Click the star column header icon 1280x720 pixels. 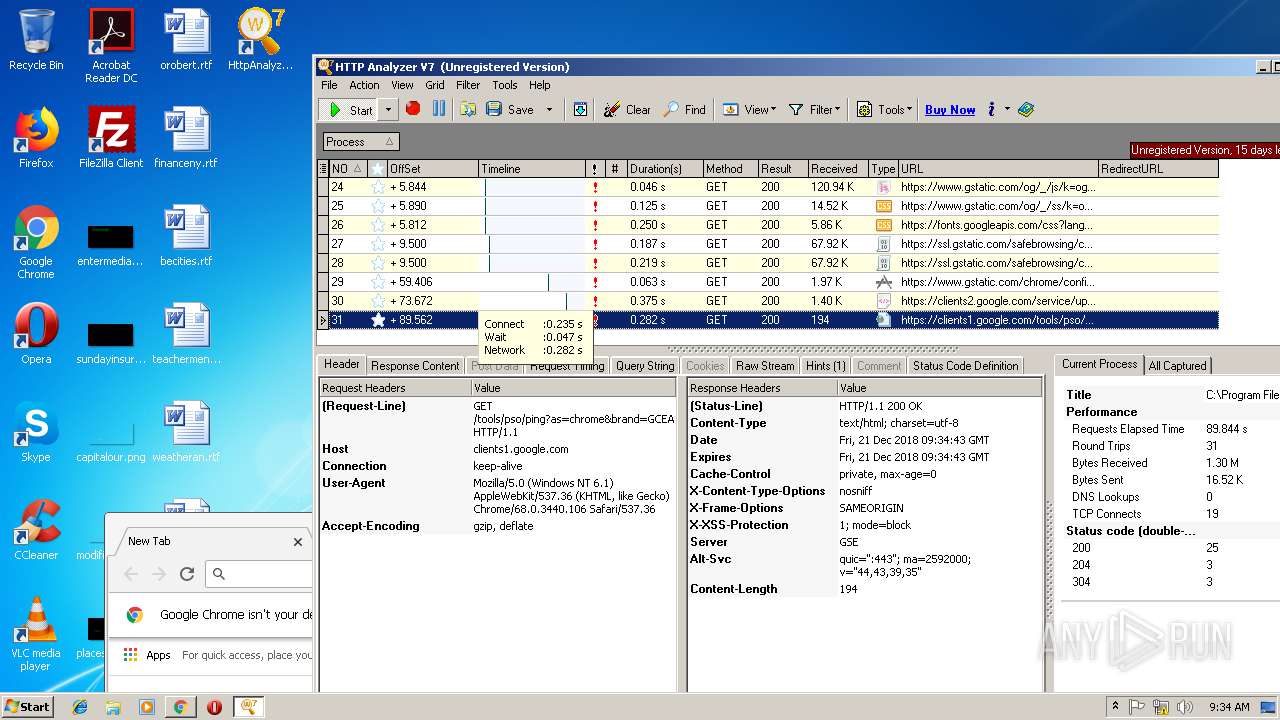click(378, 169)
